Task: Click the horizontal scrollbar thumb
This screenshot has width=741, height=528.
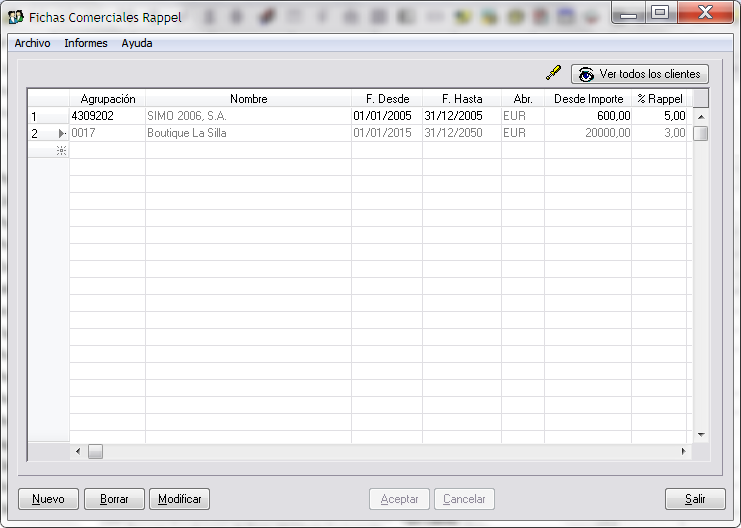Action: click(95, 451)
